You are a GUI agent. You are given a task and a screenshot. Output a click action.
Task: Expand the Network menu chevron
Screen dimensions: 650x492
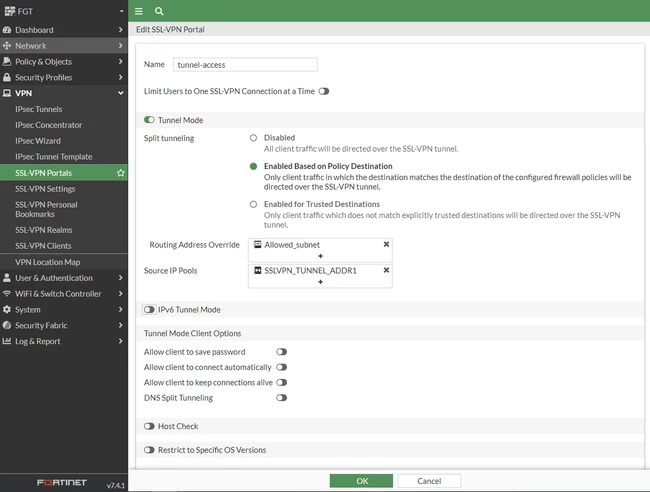pyautogui.click(x=120, y=46)
